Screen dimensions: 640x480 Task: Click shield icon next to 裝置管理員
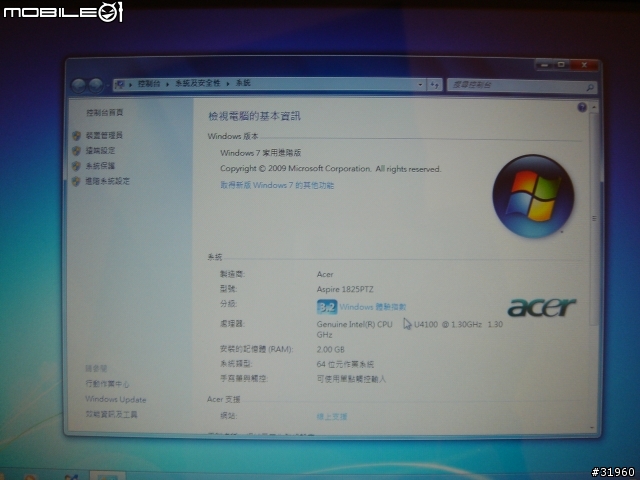76,136
